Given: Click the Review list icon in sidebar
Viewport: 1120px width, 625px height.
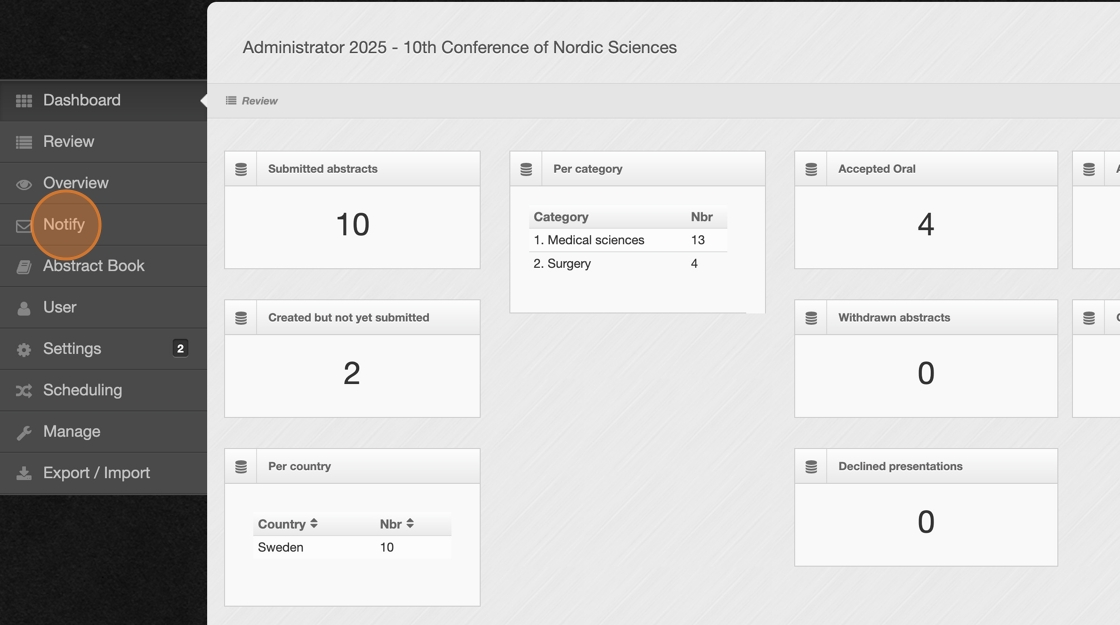Looking at the screenshot, I should [24, 142].
